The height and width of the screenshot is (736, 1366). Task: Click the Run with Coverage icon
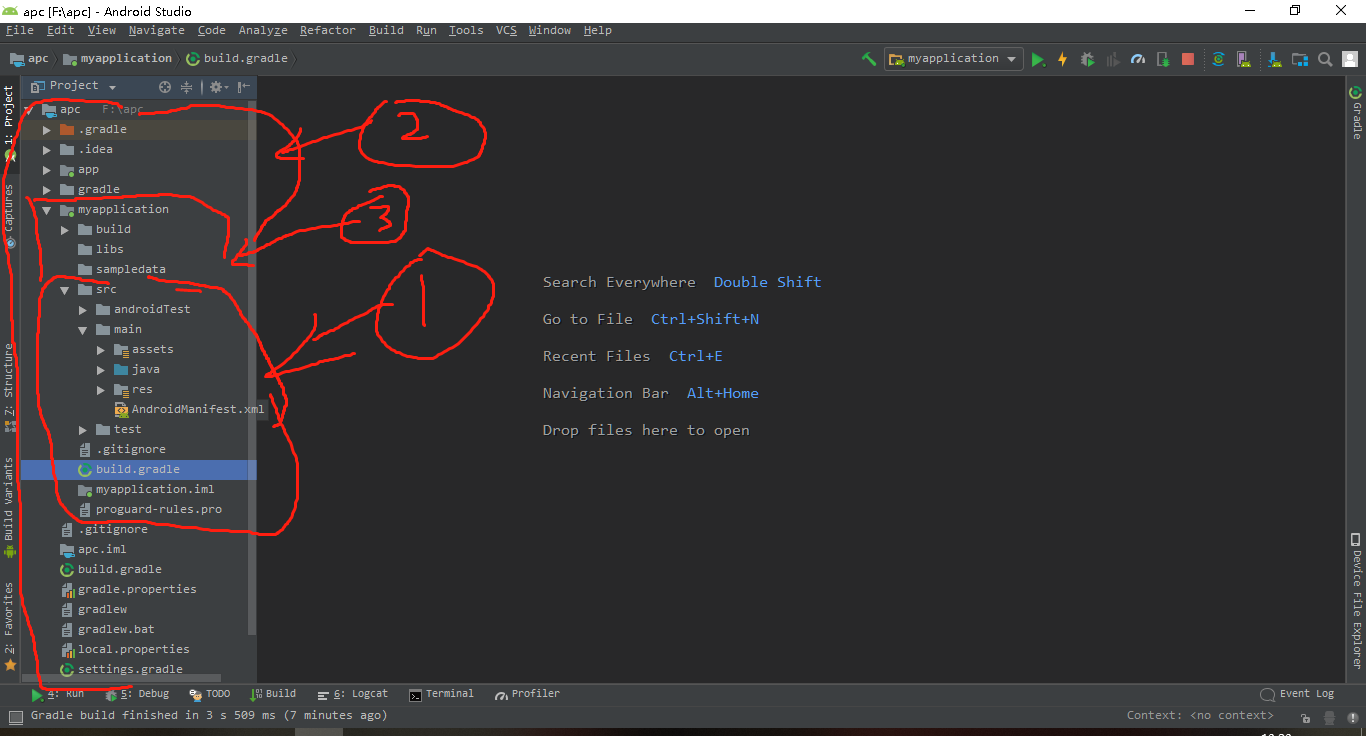(x=1112, y=59)
